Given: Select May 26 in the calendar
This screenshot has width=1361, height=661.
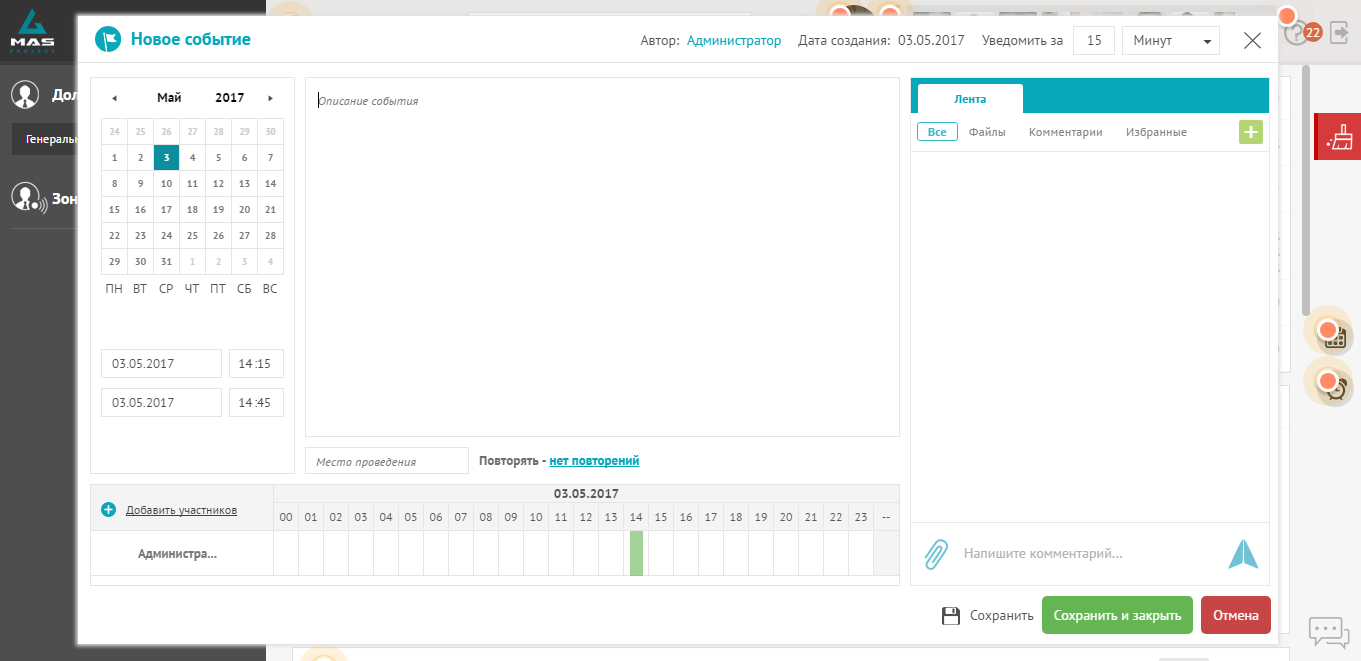Looking at the screenshot, I should [218, 236].
